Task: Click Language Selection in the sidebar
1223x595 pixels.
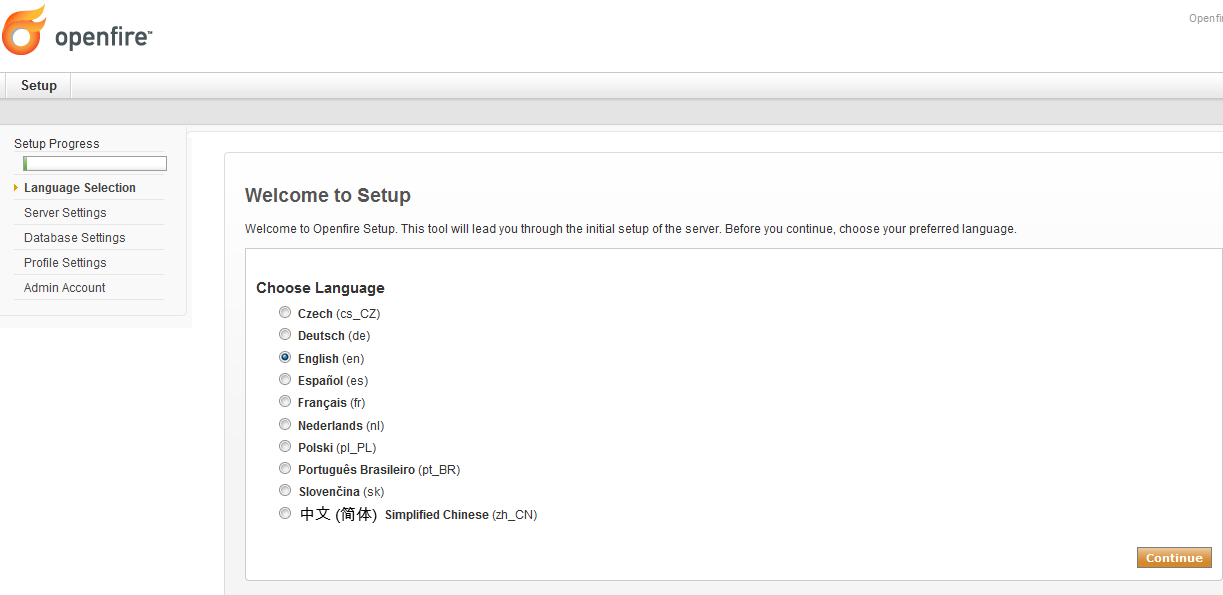Action: (80, 188)
